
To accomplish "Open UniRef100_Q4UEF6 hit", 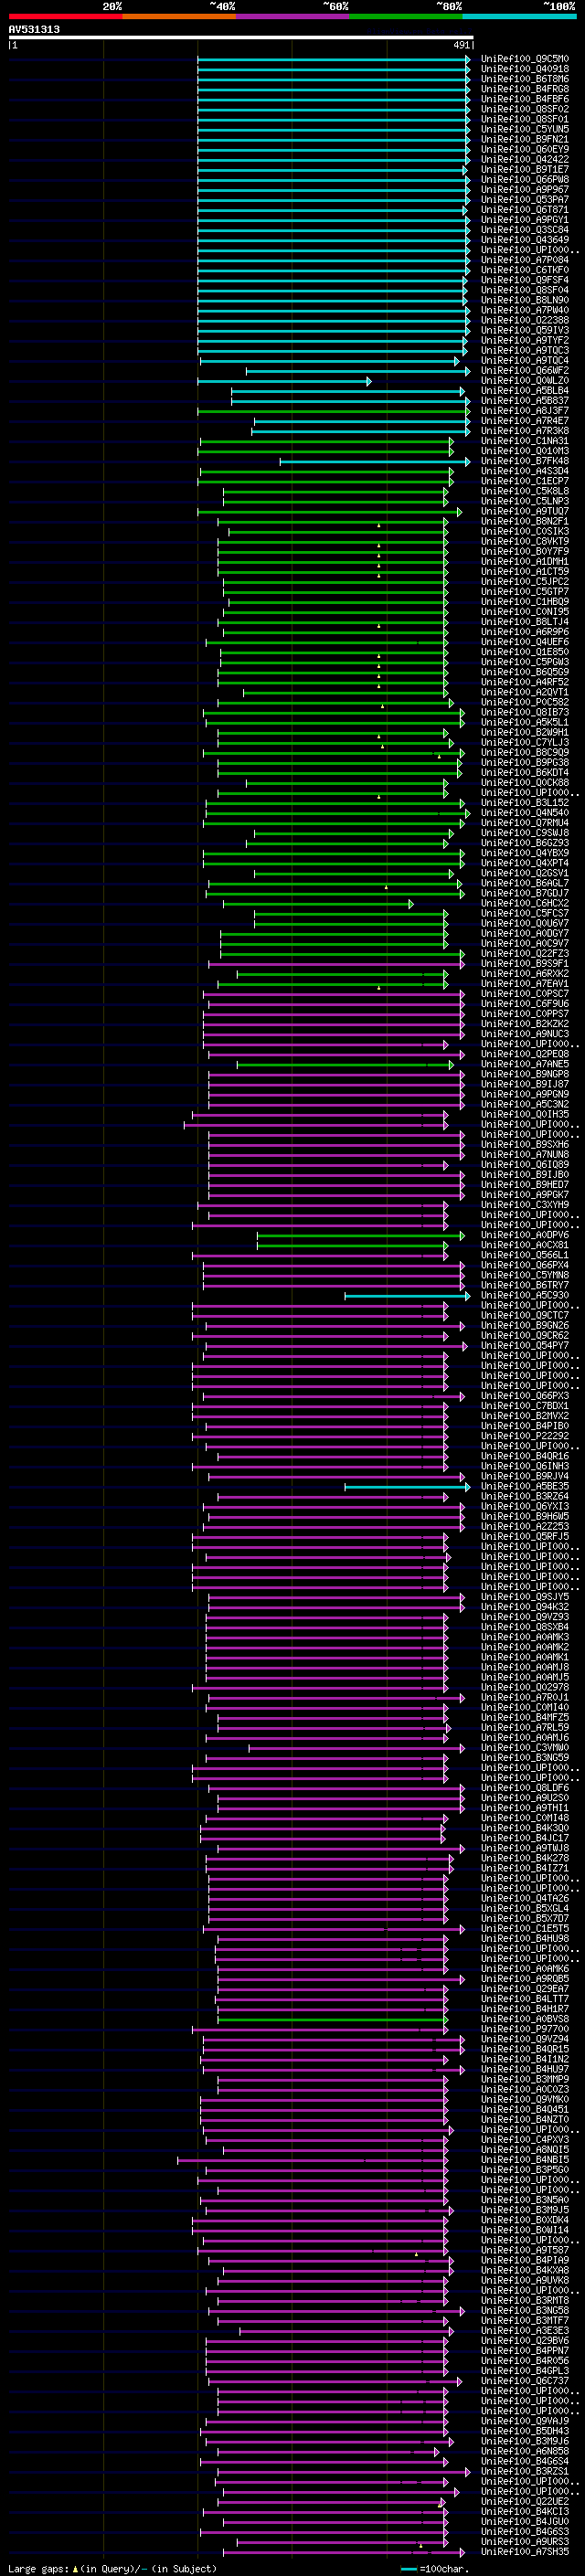I will pos(524,642).
